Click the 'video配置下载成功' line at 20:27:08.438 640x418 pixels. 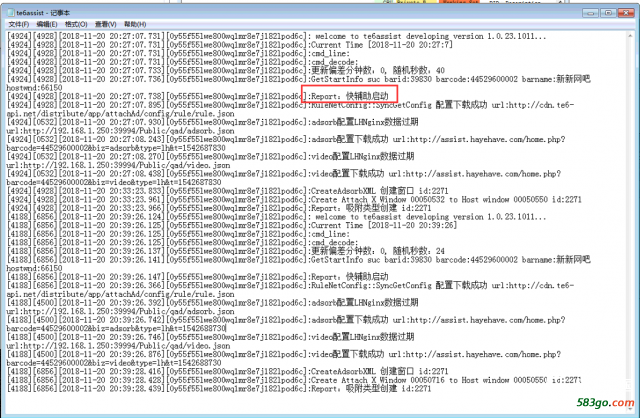coord(284,173)
